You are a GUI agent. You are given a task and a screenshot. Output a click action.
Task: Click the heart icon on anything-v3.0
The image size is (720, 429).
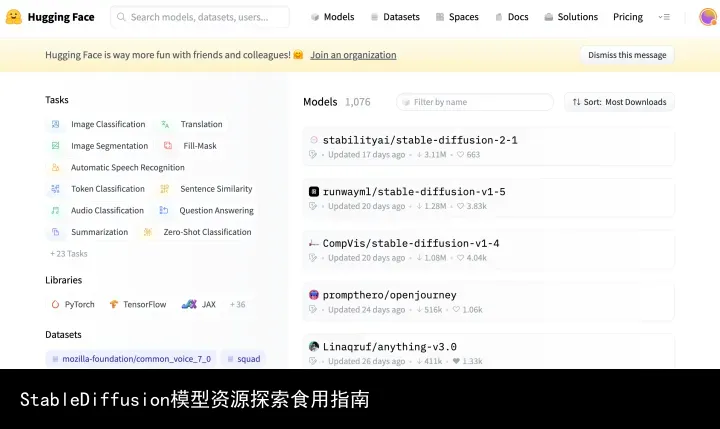pyautogui.click(x=456, y=361)
